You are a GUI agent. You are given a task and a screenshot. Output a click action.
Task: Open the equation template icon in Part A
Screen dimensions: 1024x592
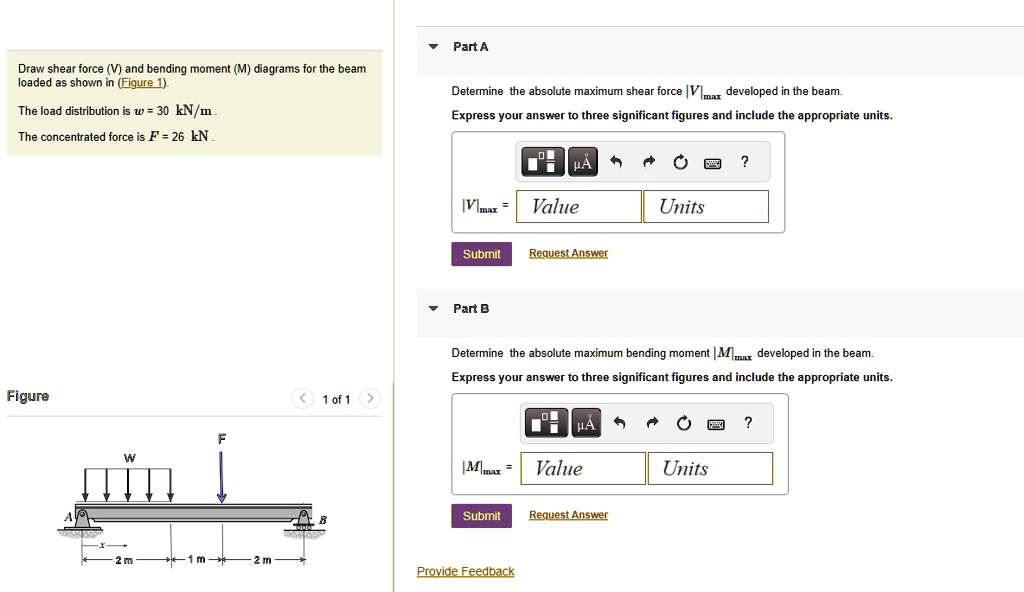(544, 161)
